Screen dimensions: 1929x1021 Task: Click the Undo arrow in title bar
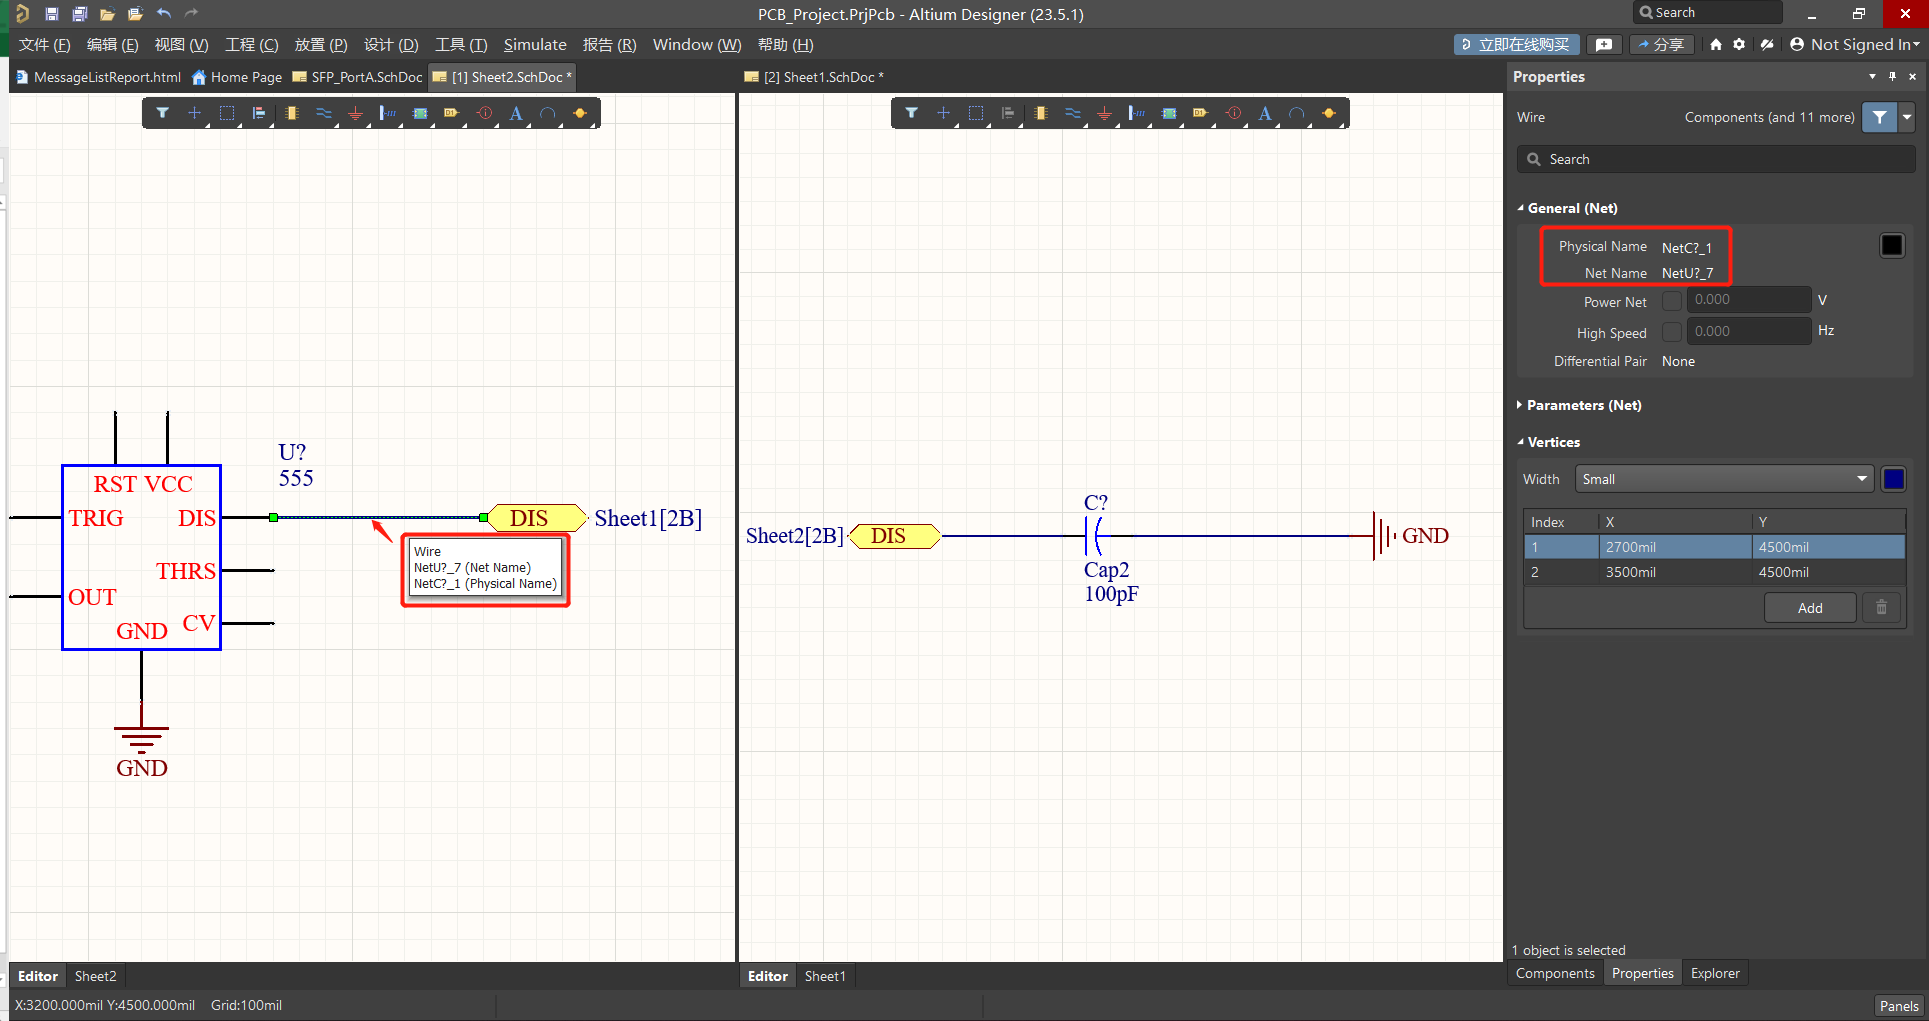(x=164, y=14)
